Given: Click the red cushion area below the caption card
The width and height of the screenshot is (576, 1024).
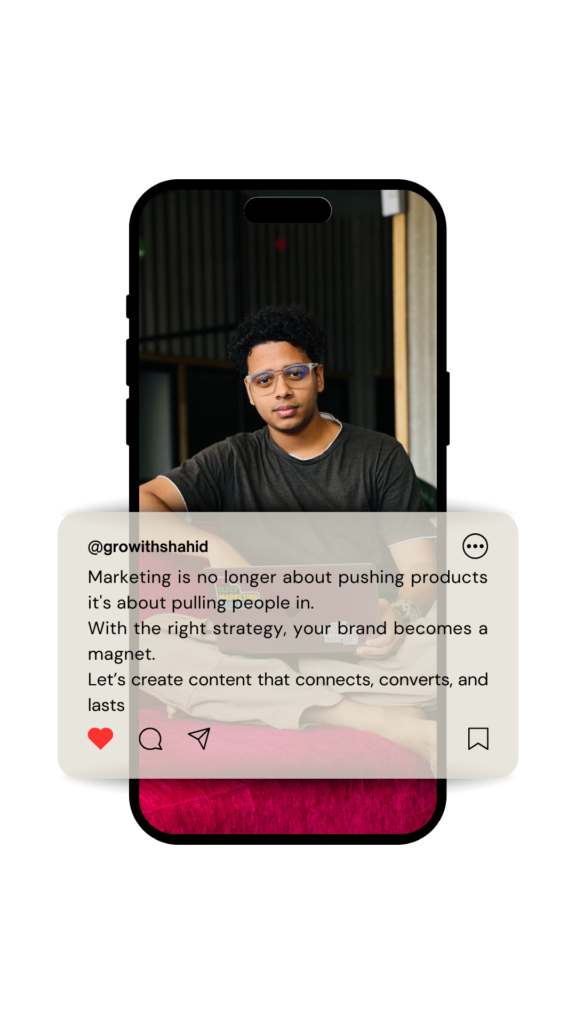Looking at the screenshot, I should pos(287,805).
